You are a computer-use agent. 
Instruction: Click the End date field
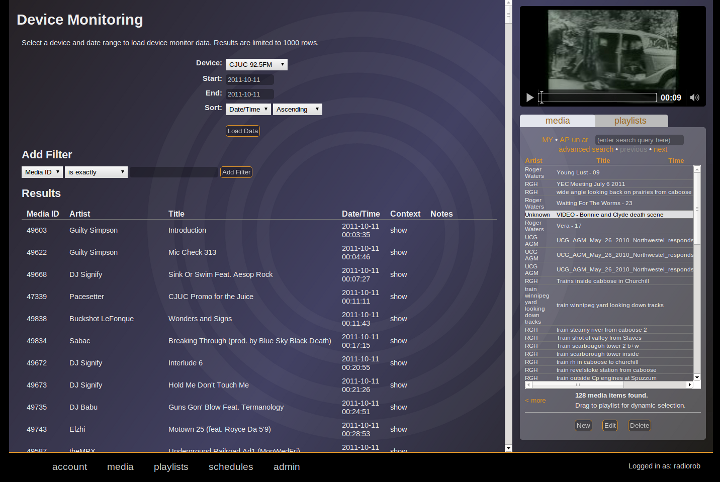250,94
